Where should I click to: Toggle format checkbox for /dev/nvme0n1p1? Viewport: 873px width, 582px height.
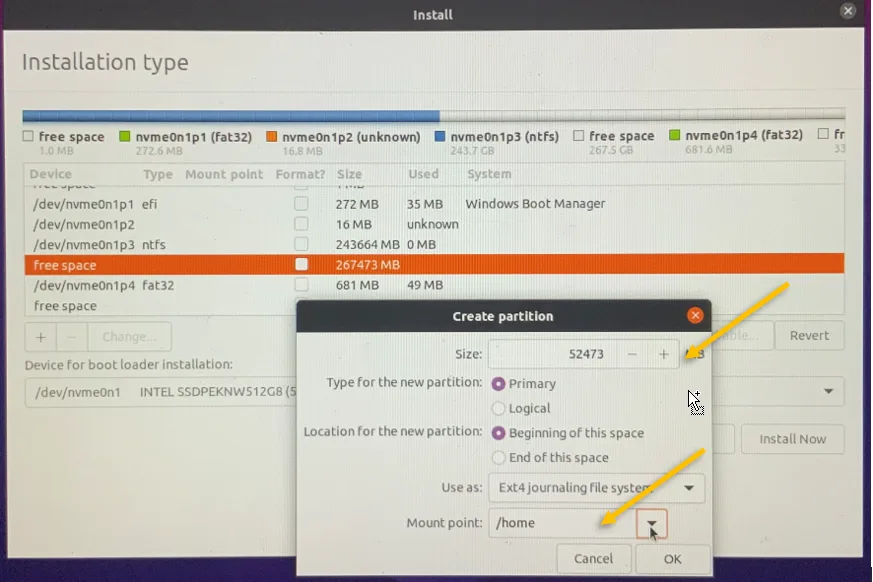pos(301,204)
